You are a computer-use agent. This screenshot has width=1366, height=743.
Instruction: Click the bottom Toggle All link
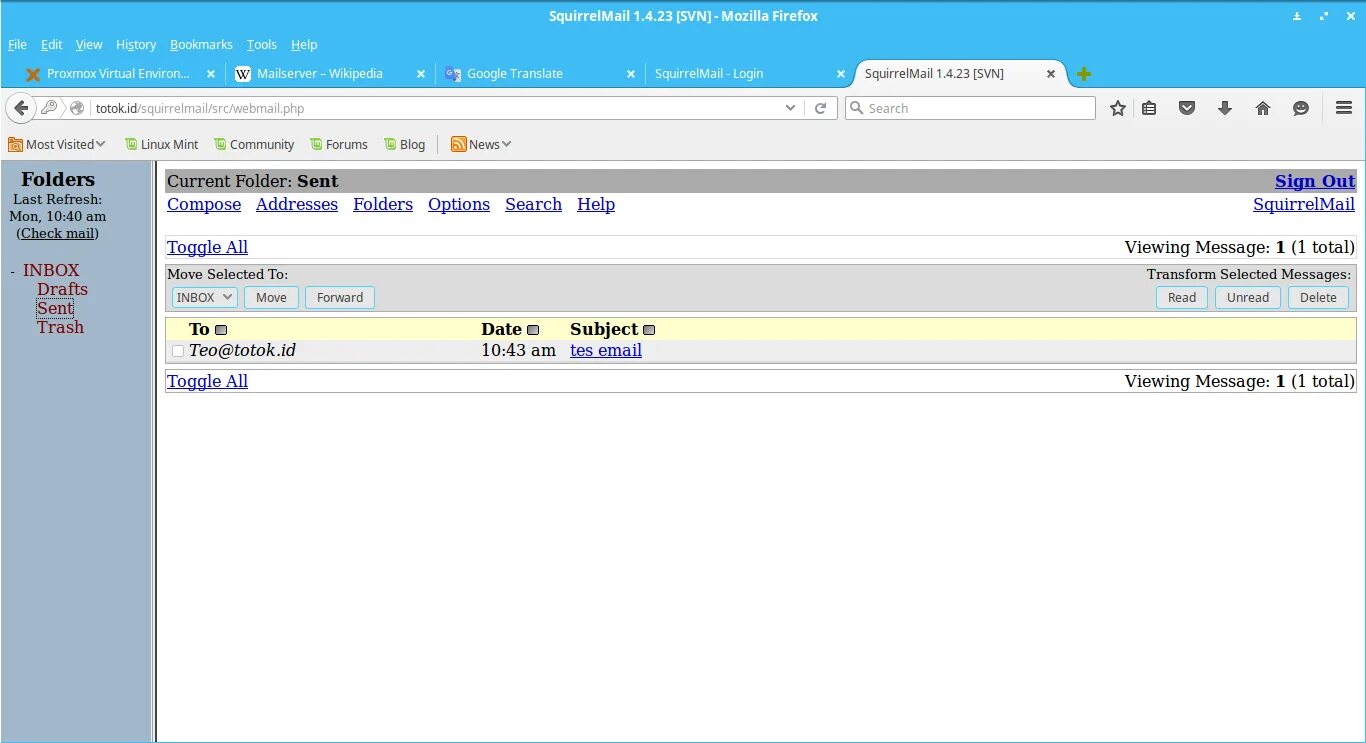207,381
